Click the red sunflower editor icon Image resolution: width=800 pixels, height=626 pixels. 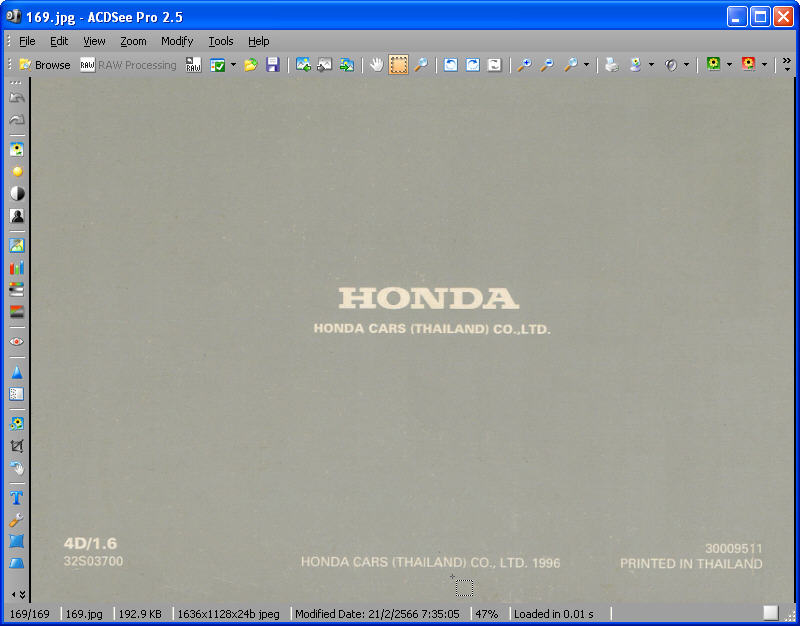point(748,64)
